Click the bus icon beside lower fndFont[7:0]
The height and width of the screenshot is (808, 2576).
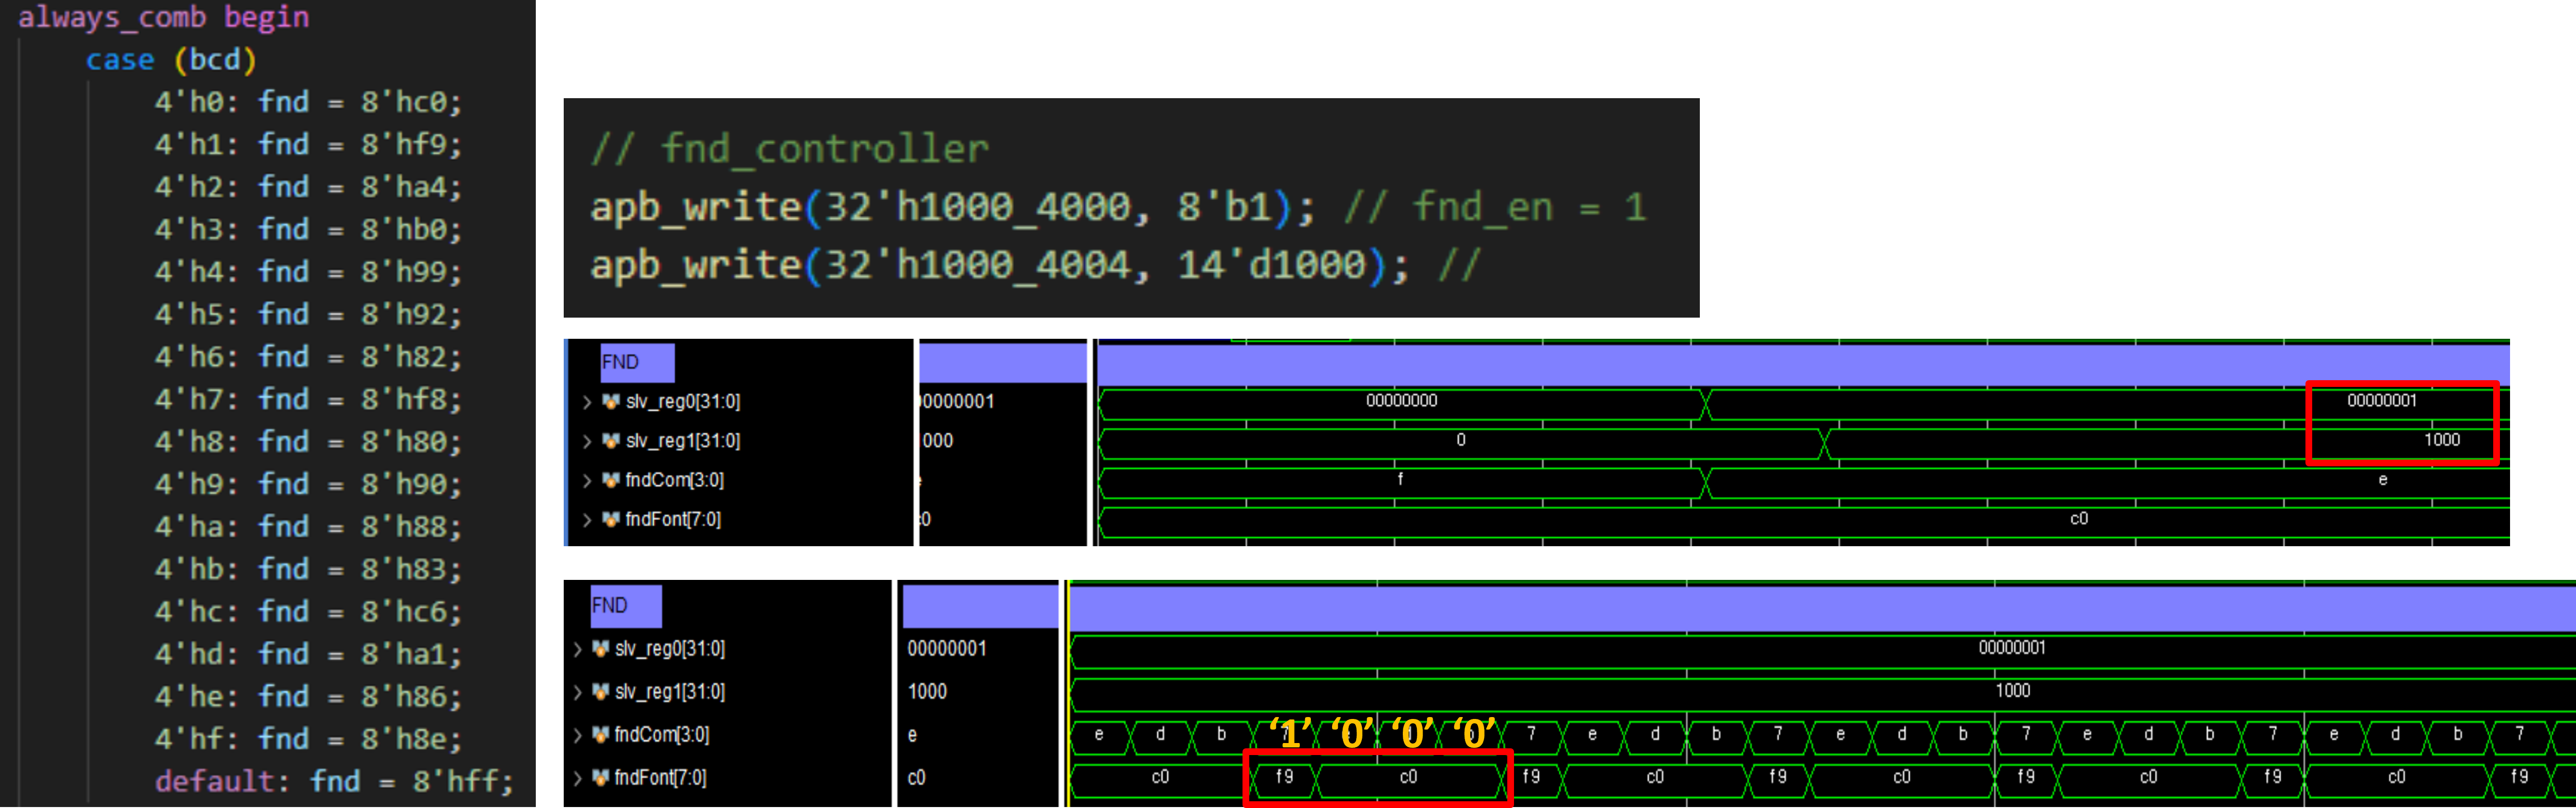point(600,777)
